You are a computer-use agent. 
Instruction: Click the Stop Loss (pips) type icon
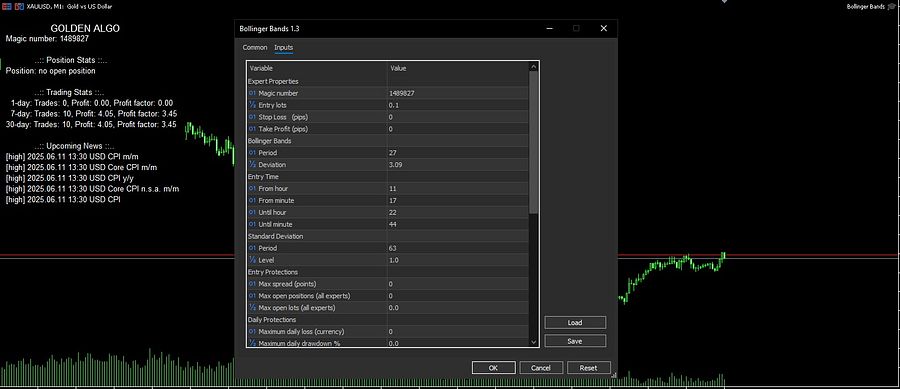click(x=252, y=117)
